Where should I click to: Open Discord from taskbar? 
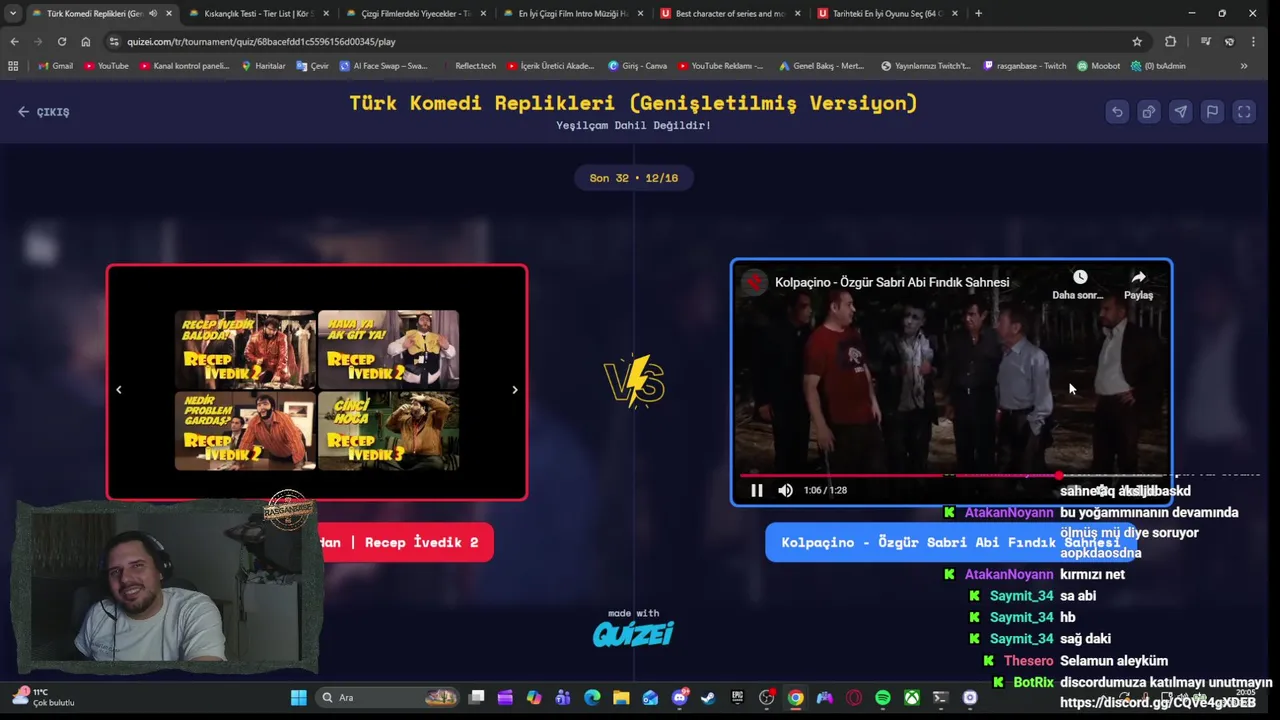click(679, 698)
